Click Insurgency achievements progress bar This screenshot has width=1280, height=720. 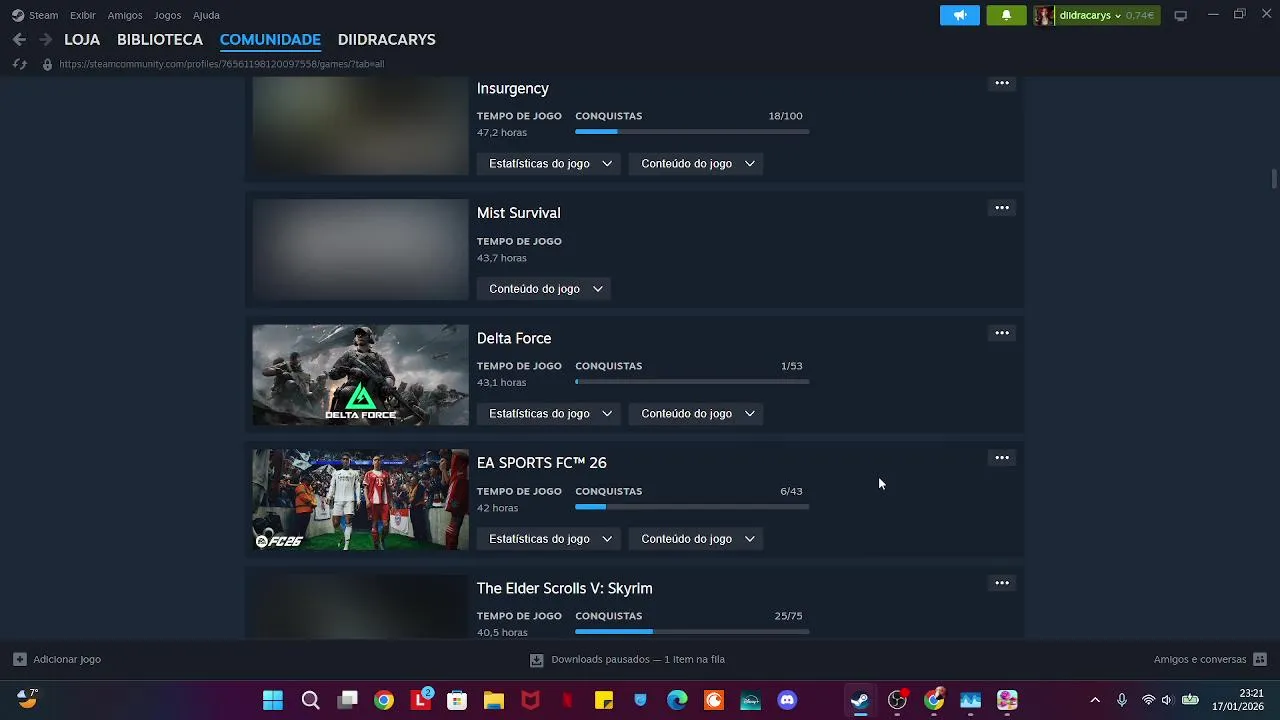pos(692,132)
